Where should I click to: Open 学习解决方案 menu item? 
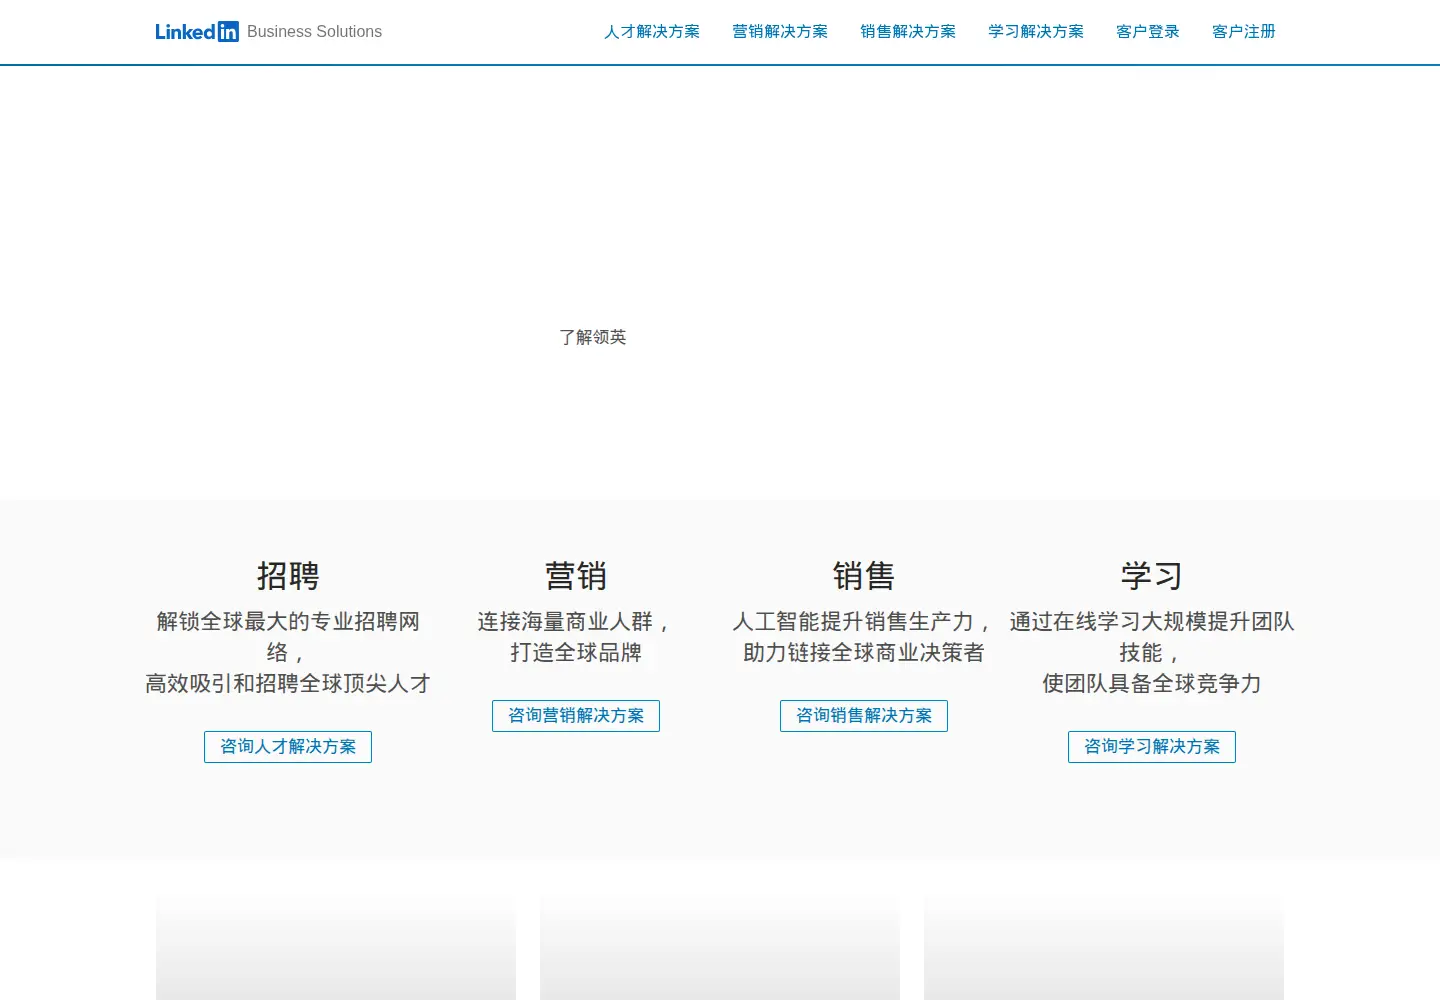1036,32
